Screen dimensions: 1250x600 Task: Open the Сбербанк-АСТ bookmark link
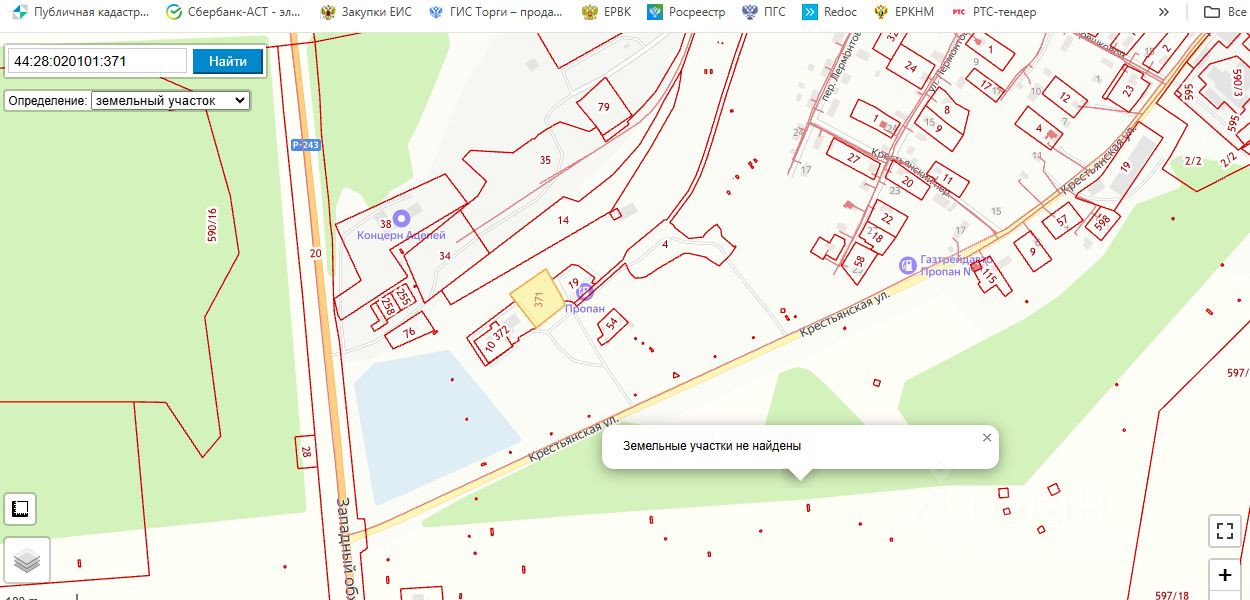click(233, 12)
